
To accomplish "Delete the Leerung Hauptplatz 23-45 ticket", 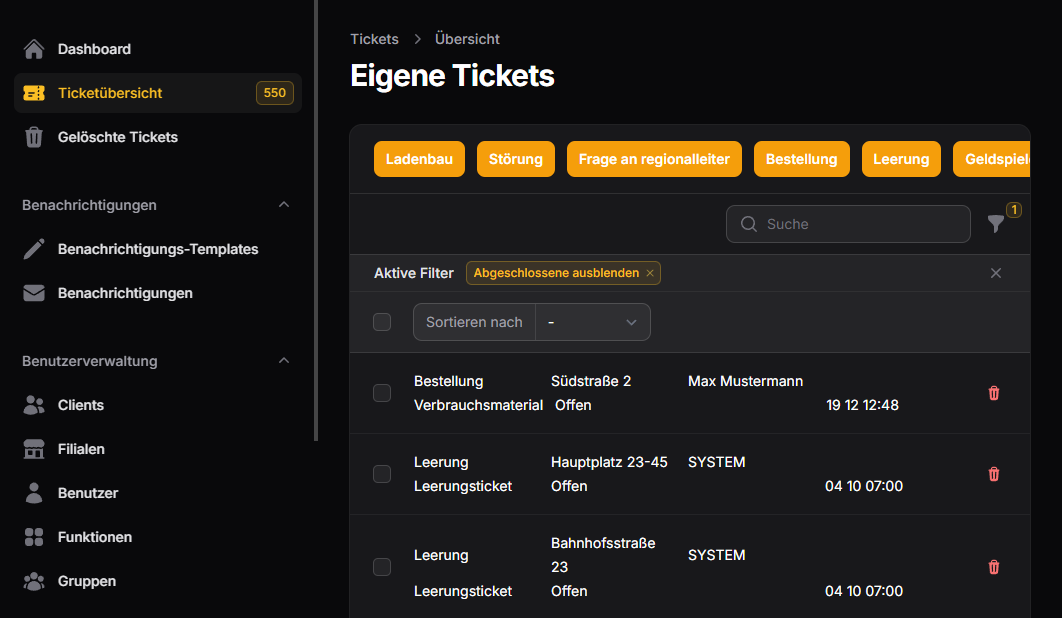I will coord(994,474).
